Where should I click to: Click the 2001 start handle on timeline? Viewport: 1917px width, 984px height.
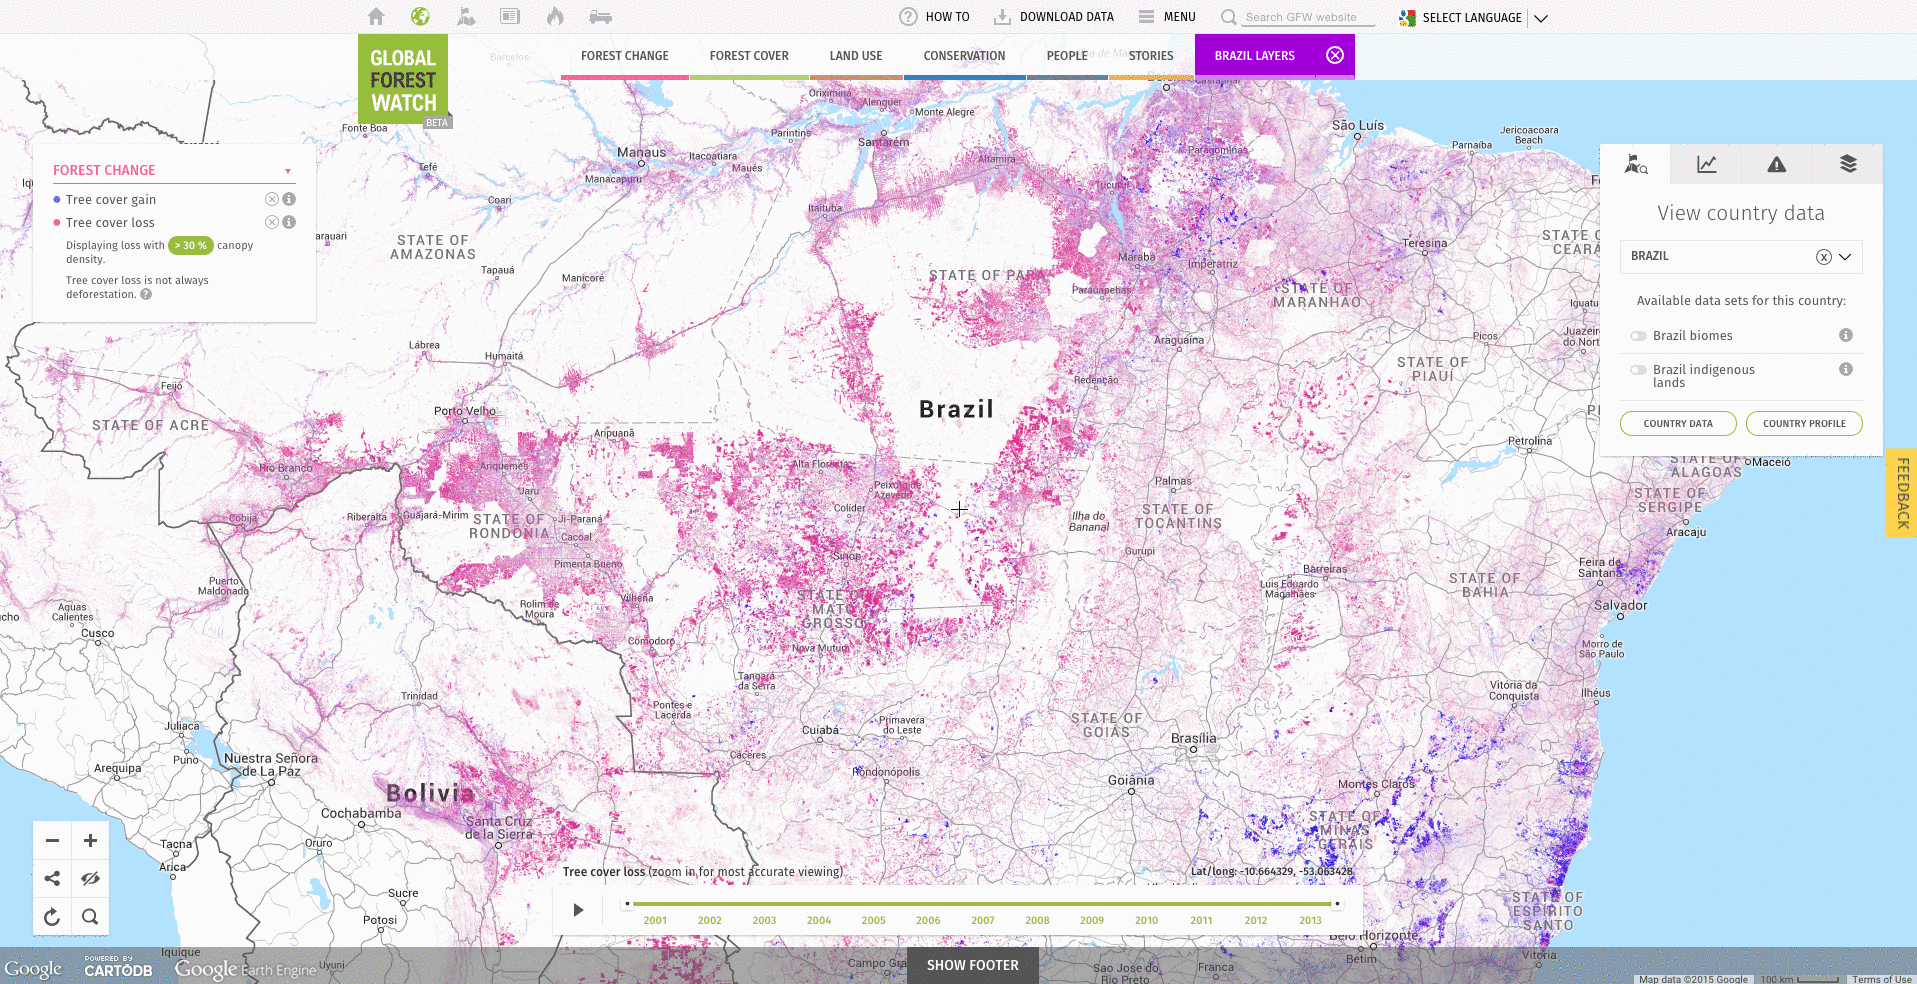627,904
